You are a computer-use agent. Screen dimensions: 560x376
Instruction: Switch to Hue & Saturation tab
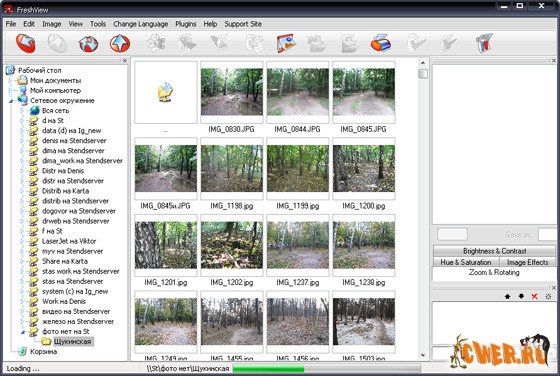pyautogui.click(x=465, y=262)
